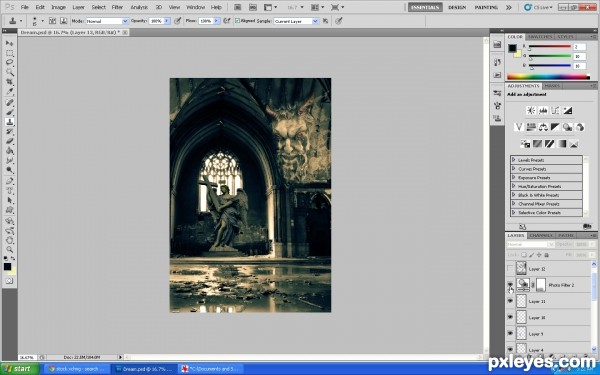
Task: Open the CS Live button
Action: pyautogui.click(x=539, y=7)
